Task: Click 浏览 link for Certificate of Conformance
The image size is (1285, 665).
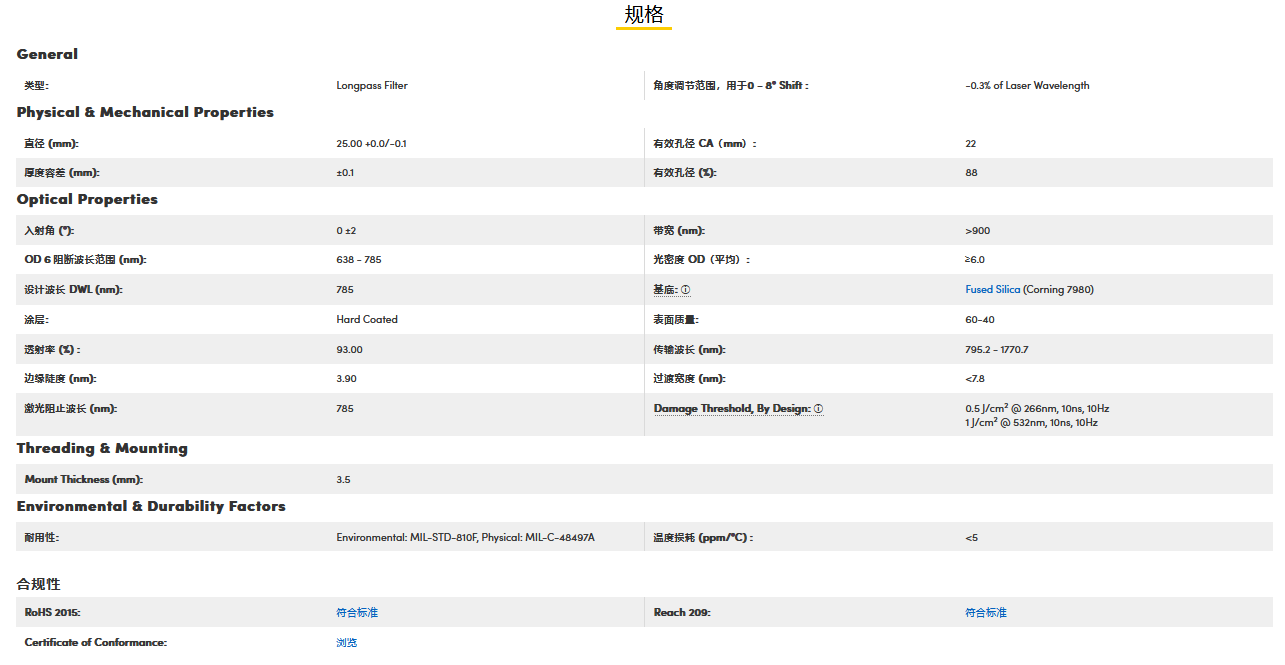Action: [x=347, y=642]
